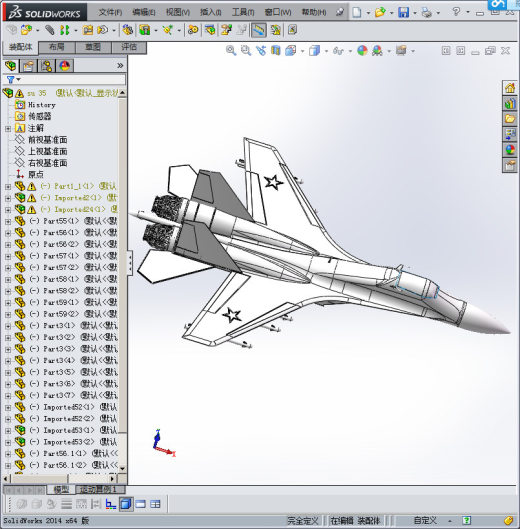Image resolution: width=520 pixels, height=529 pixels.
Task: Open the Zoom to Fit magnifier tool
Action: click(231, 51)
